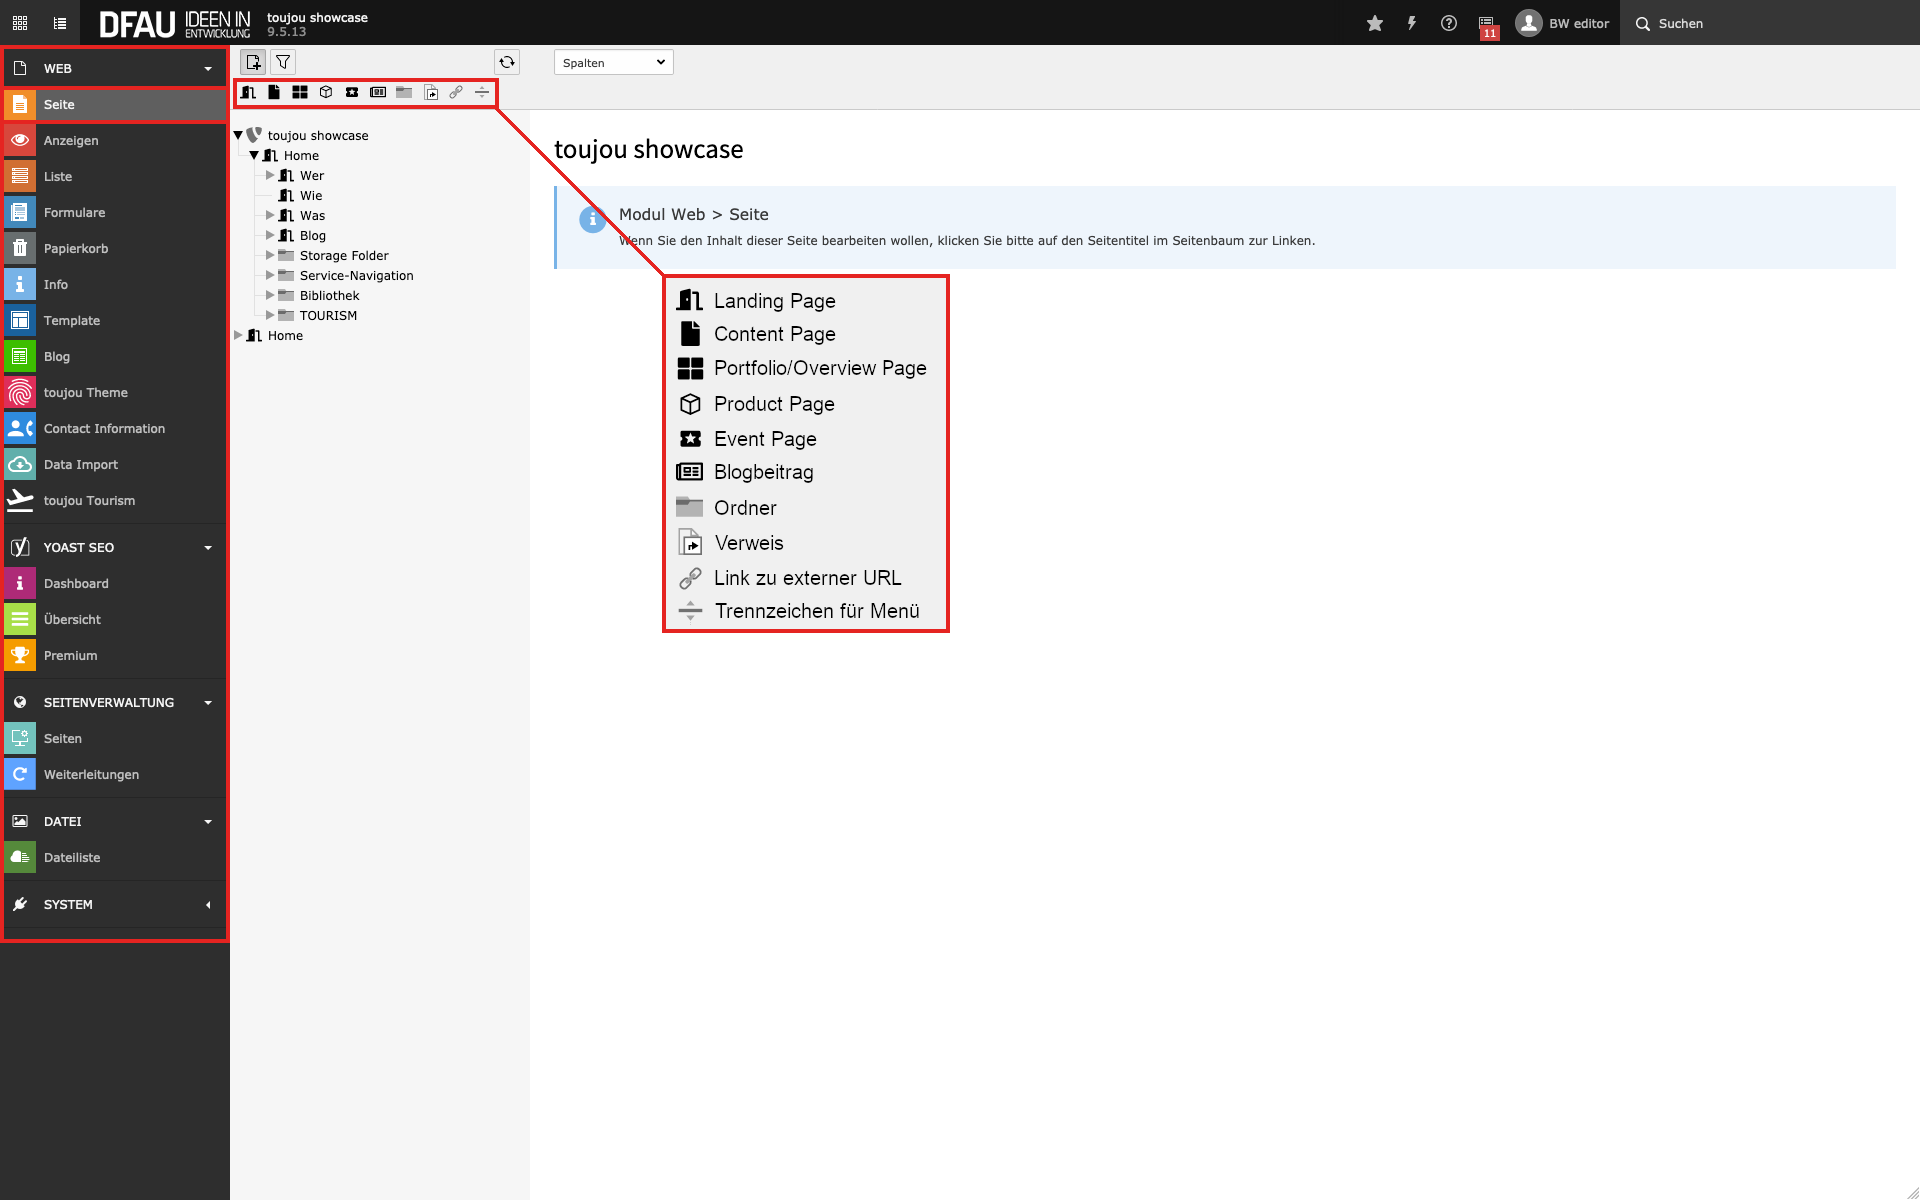Open the page tree filter icon
1920x1200 pixels.
coord(283,62)
